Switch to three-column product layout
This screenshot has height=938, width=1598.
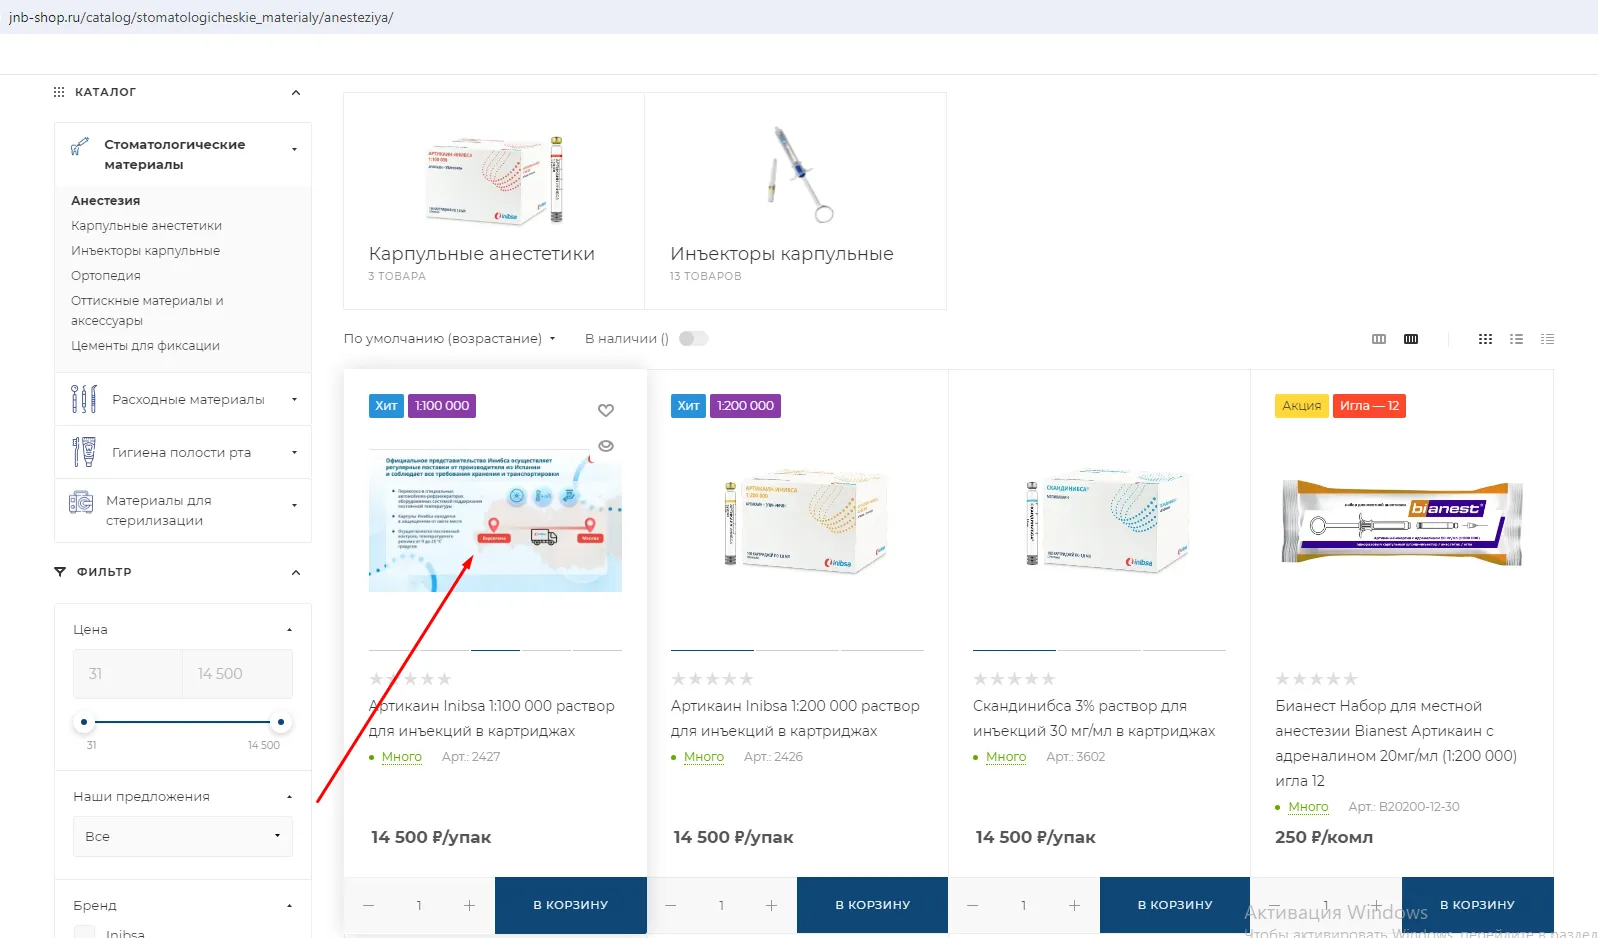click(x=1379, y=339)
